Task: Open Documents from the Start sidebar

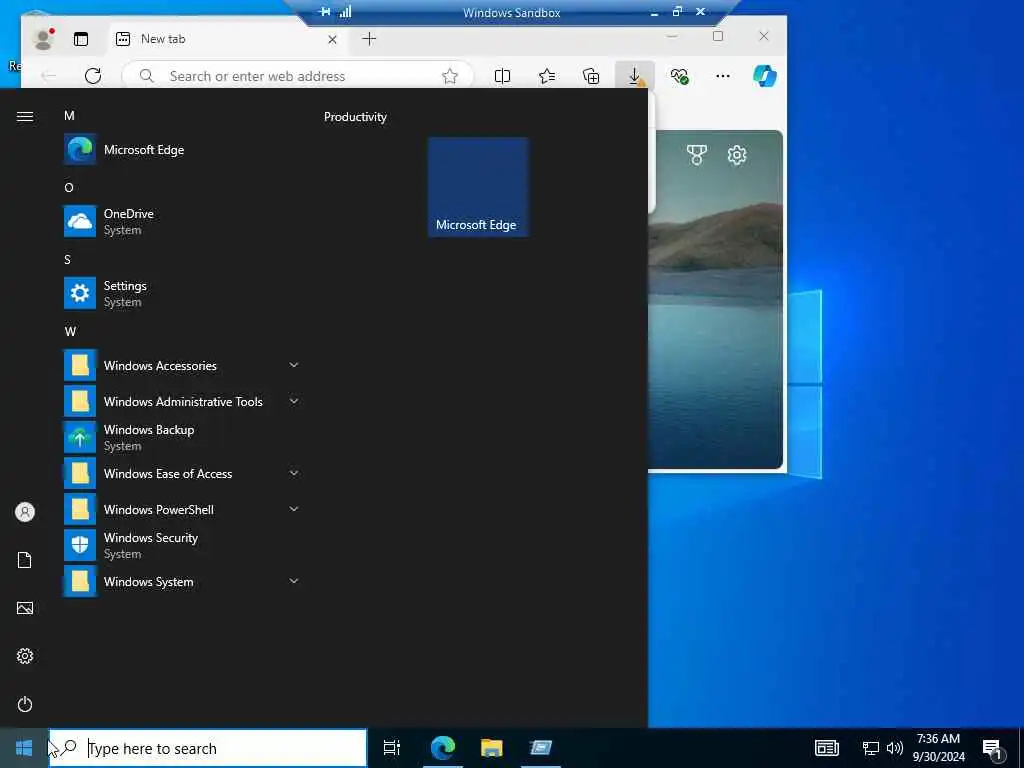Action: [25, 560]
